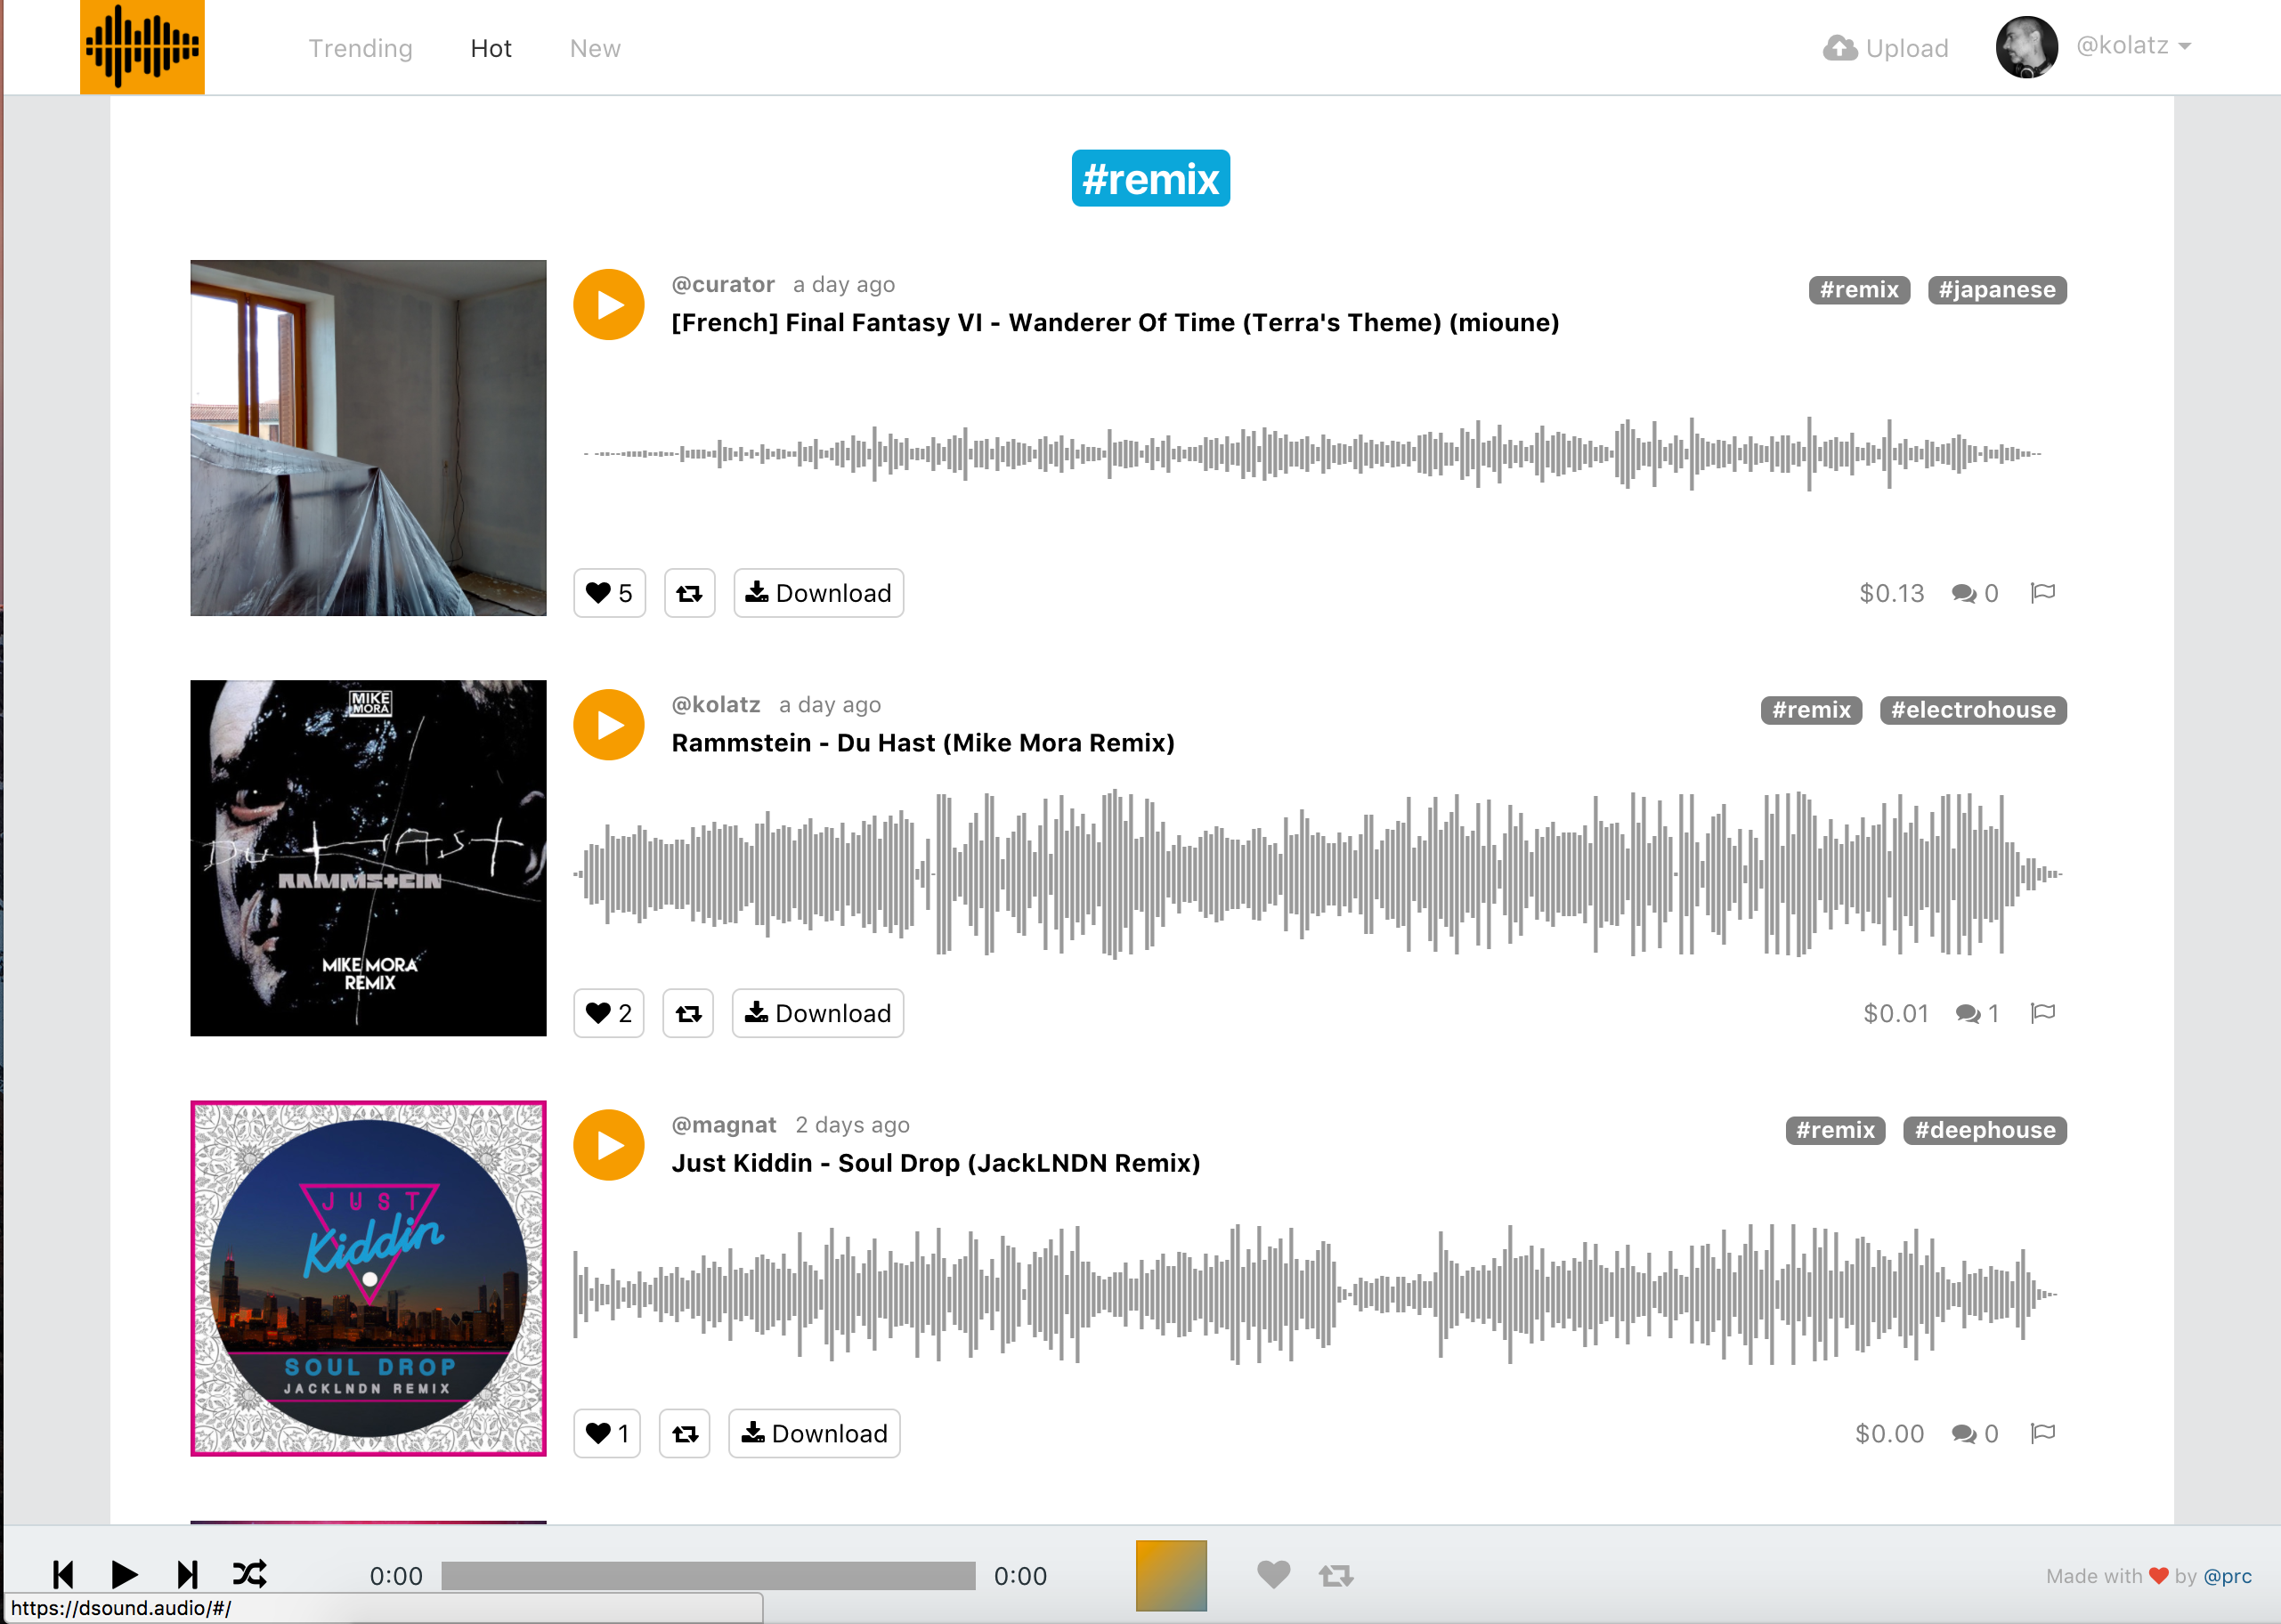2281x1624 pixels.
Task: Open the @magnat profile link
Action: pos(724,1125)
